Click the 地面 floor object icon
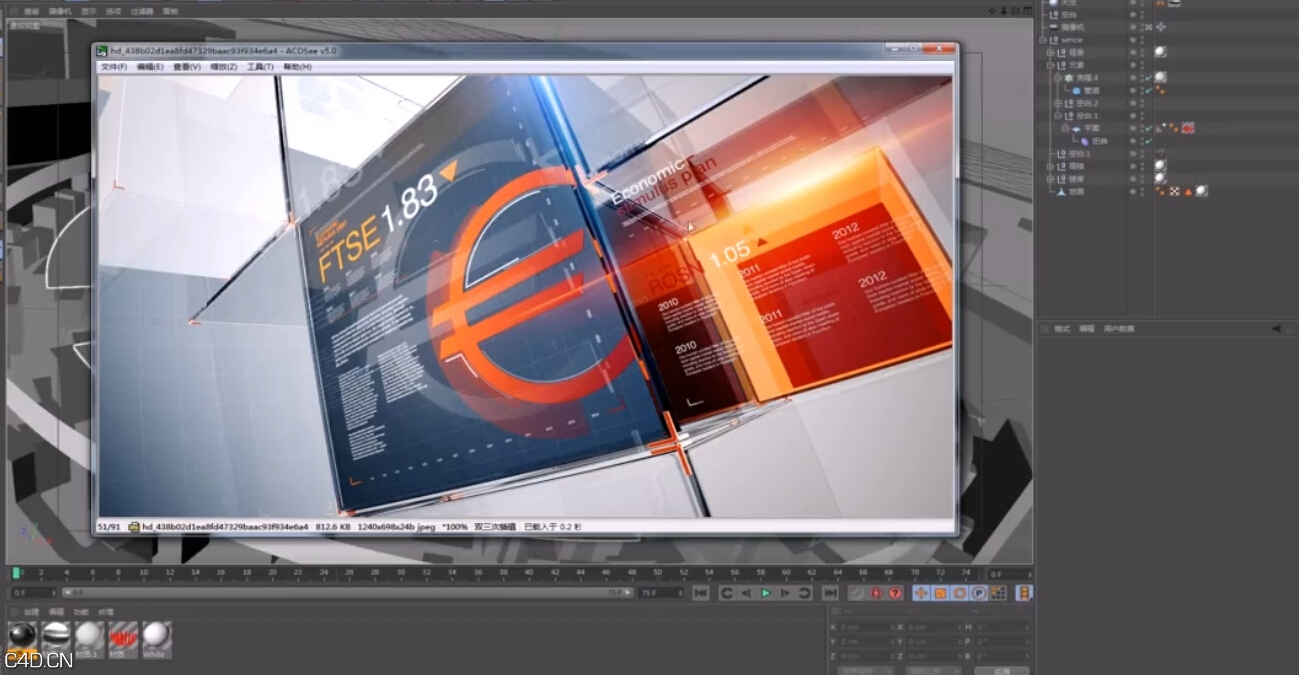Screen dimensions: 1299x675 click(x=1062, y=191)
